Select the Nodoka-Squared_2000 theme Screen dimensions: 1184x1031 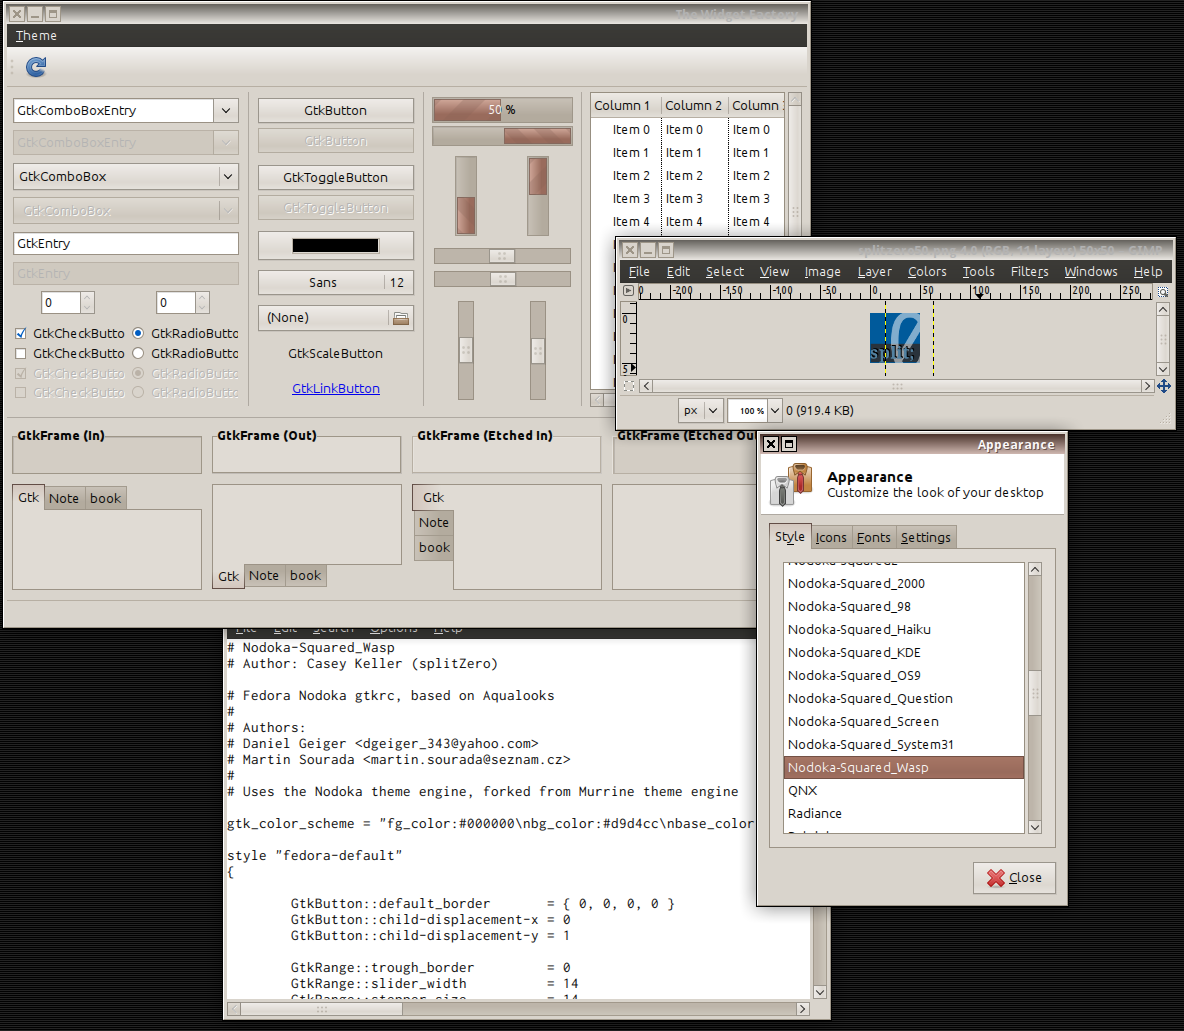903,584
